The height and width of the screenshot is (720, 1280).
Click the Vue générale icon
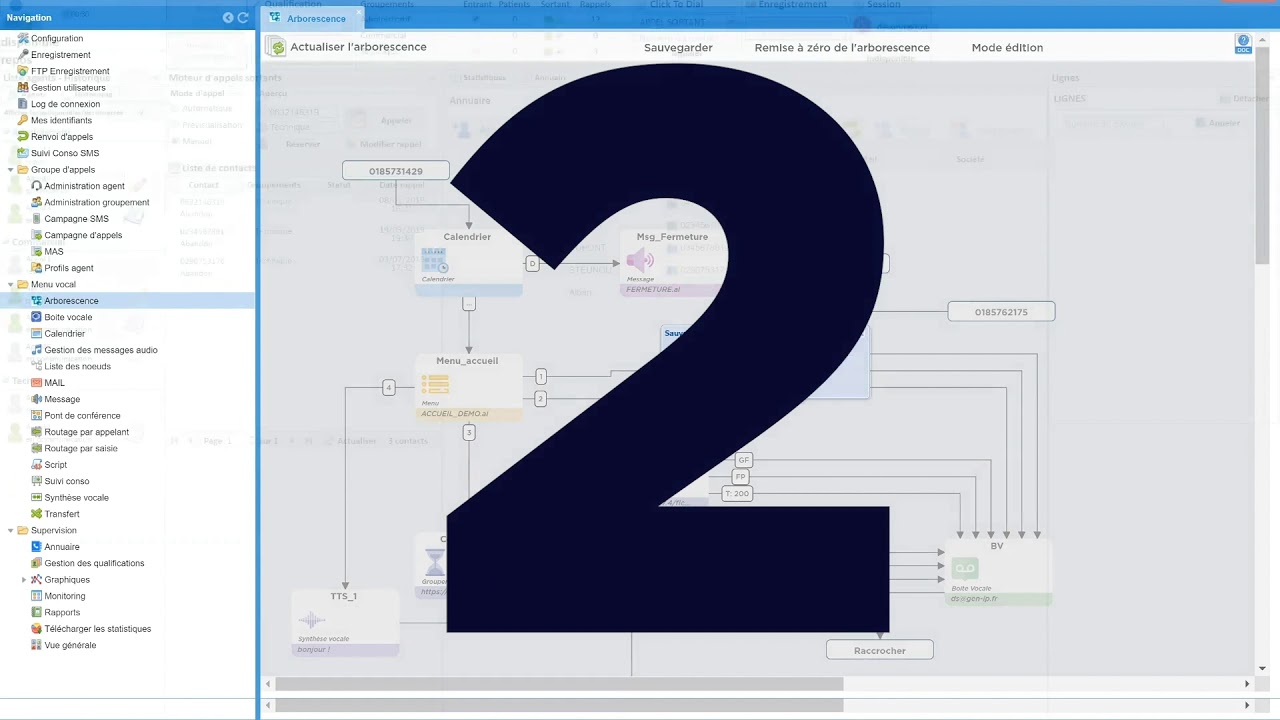36,645
